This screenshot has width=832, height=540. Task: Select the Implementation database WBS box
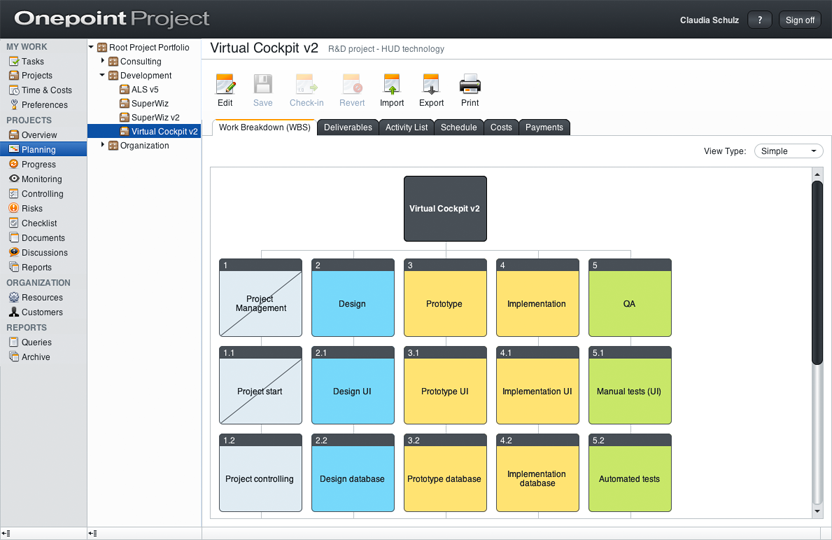[538, 473]
